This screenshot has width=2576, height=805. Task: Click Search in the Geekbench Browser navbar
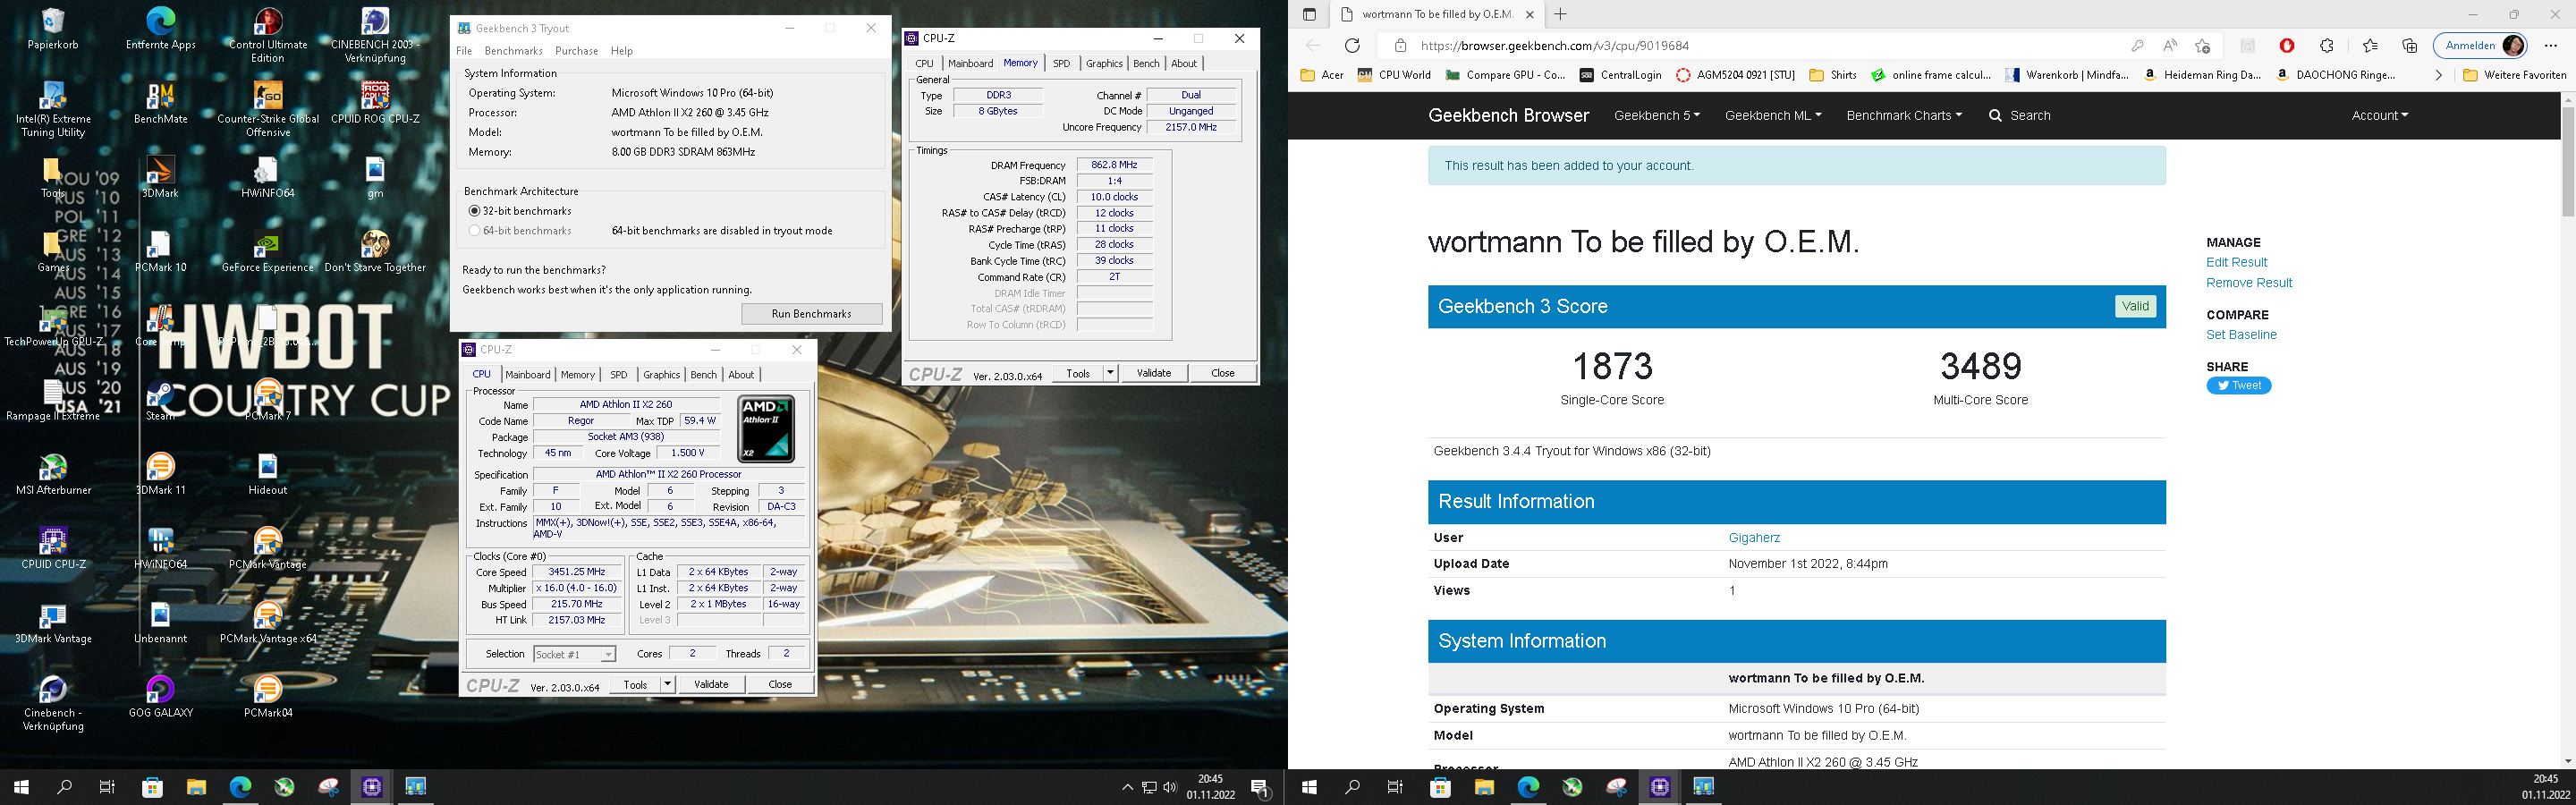pos(2019,115)
